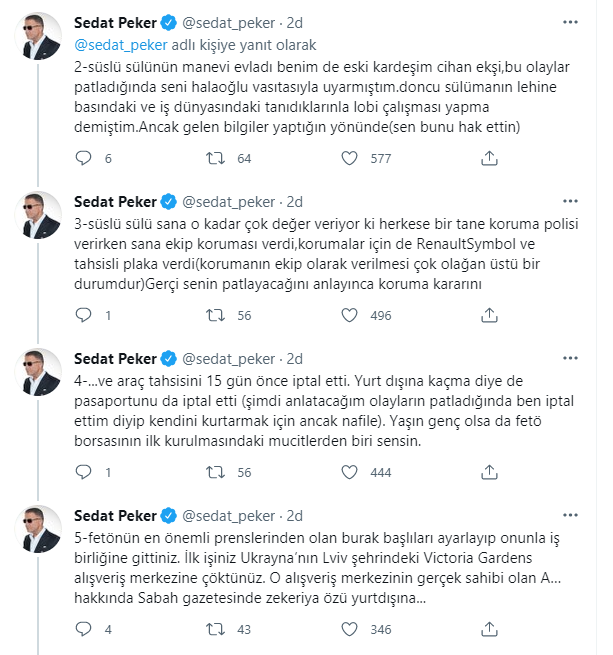Screen dimensions: 613x655
Task: Like the tweet with 577 likes
Action: pos(348,158)
